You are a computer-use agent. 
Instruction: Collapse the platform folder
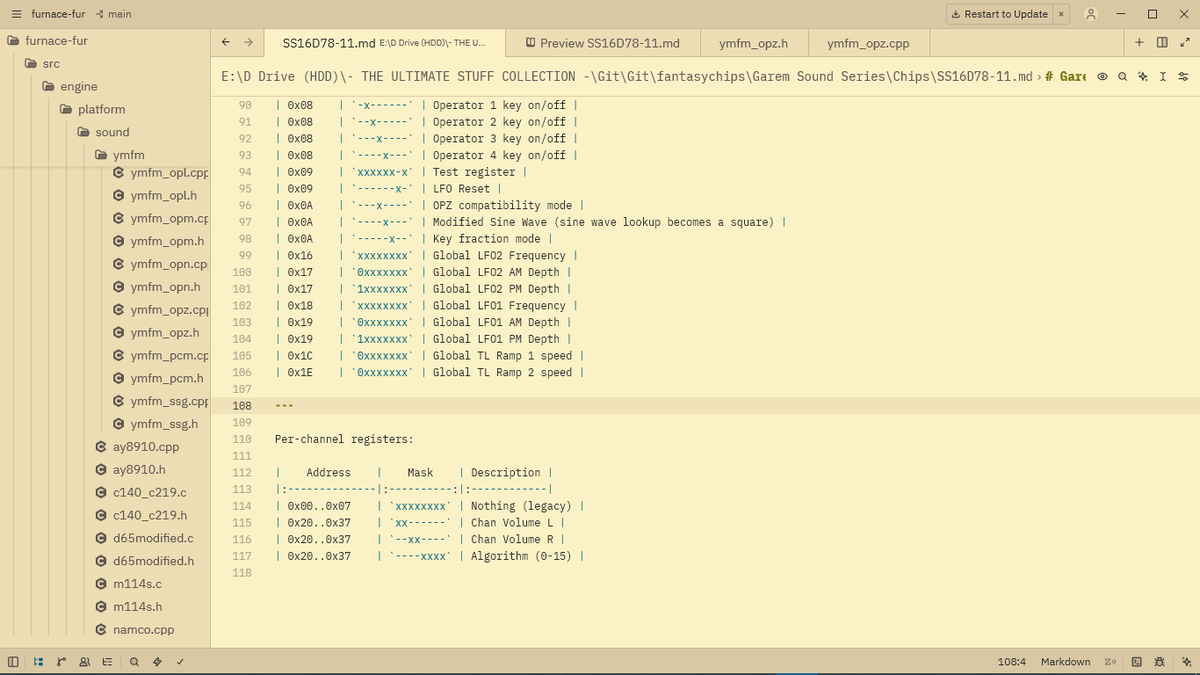(101, 109)
